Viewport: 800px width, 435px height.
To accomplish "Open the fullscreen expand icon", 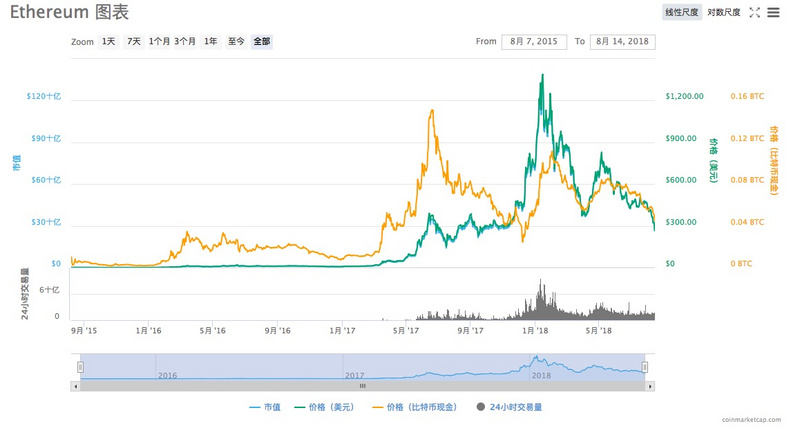I will pos(755,13).
